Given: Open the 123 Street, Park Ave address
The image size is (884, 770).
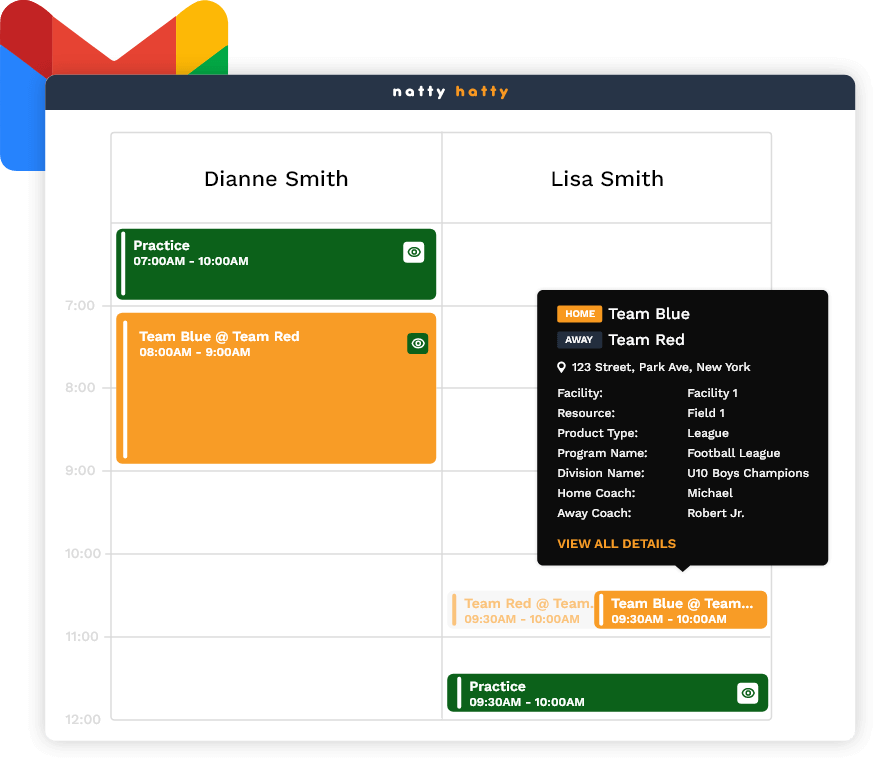Looking at the screenshot, I should click(x=661, y=367).
